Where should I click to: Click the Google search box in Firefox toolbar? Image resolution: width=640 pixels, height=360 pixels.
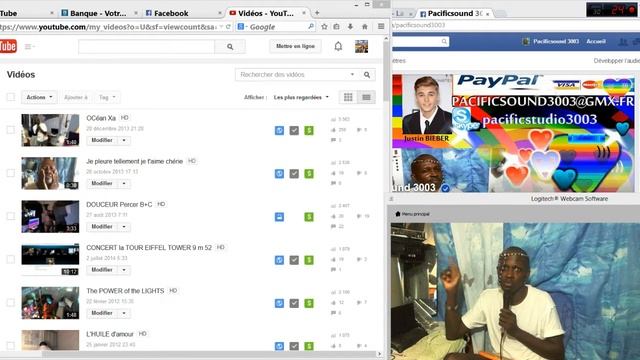pos(276,27)
